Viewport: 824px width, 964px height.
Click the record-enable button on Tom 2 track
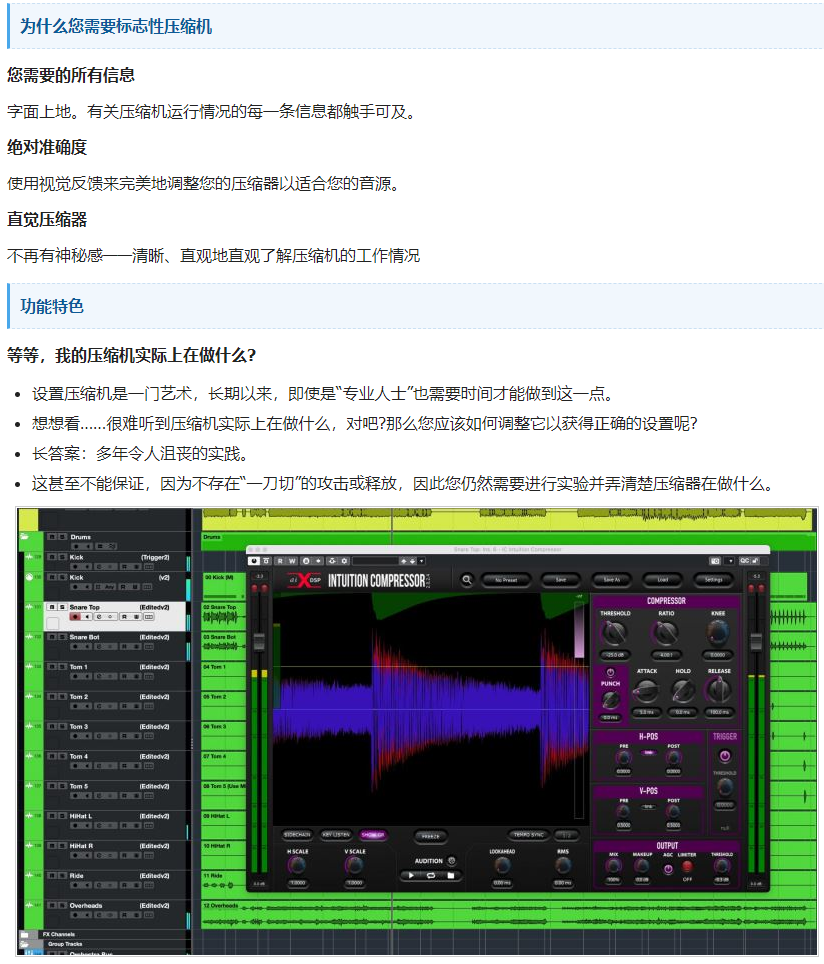point(75,706)
